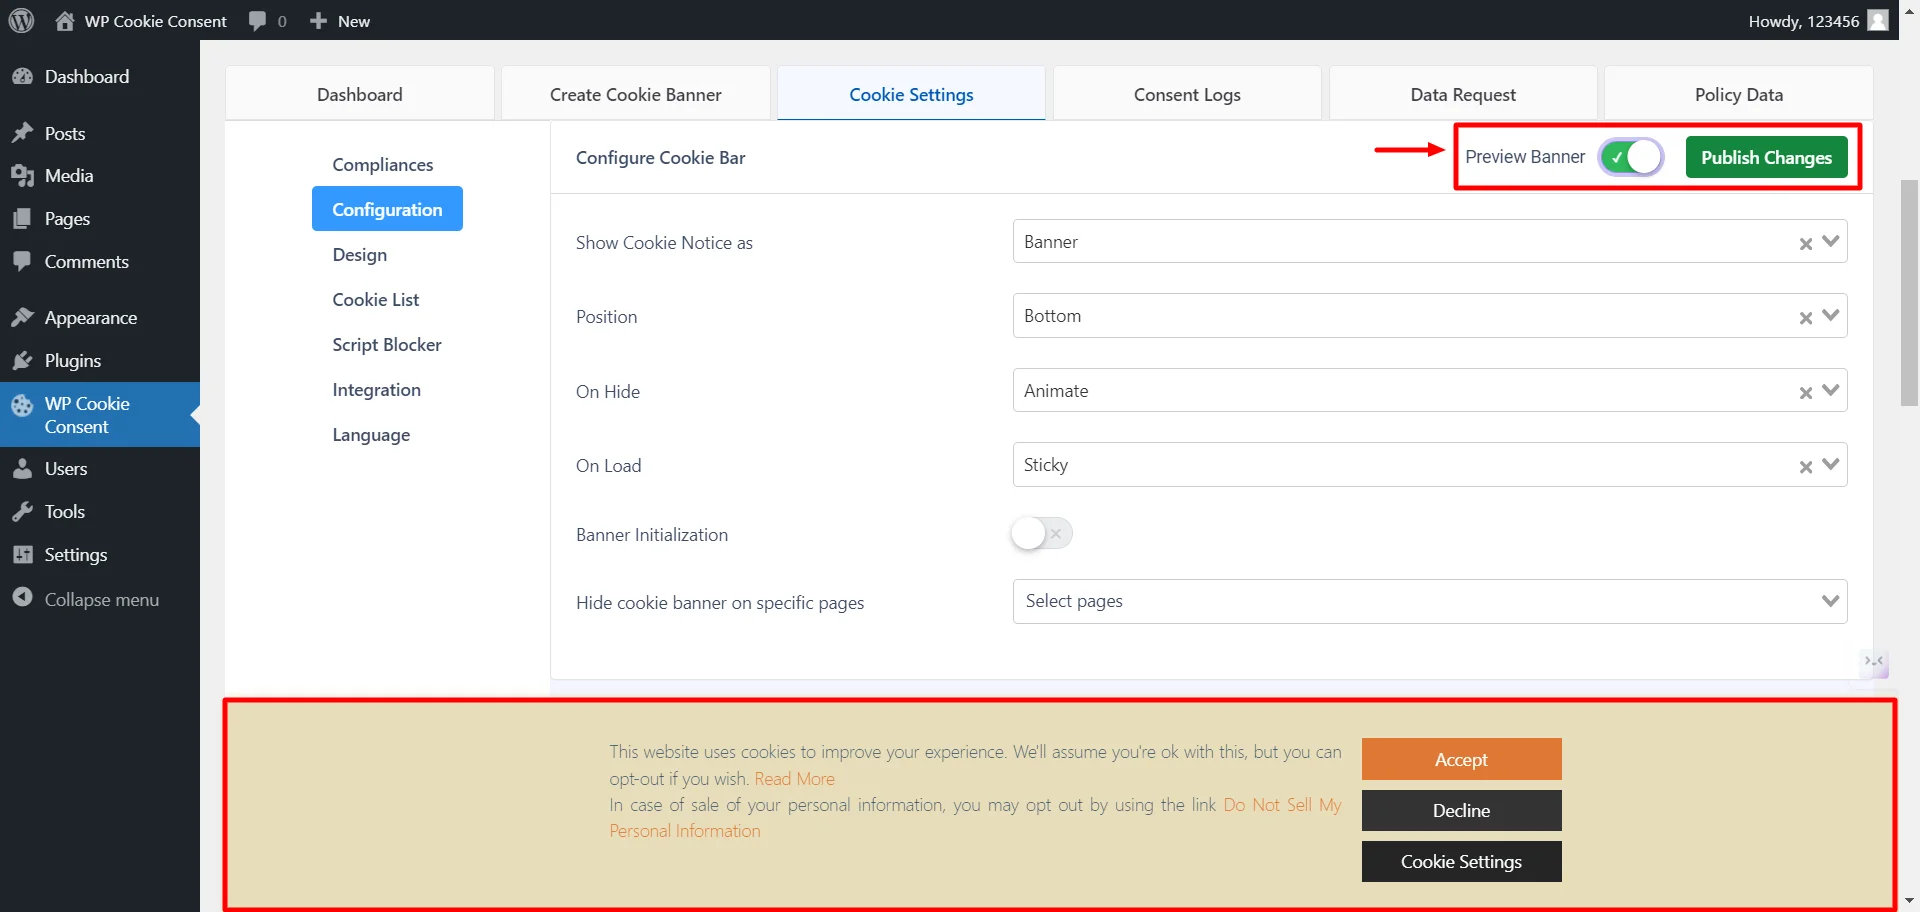Expand the Show Cookie Notice as dropdown
The image size is (1920, 912).
pos(1831,241)
